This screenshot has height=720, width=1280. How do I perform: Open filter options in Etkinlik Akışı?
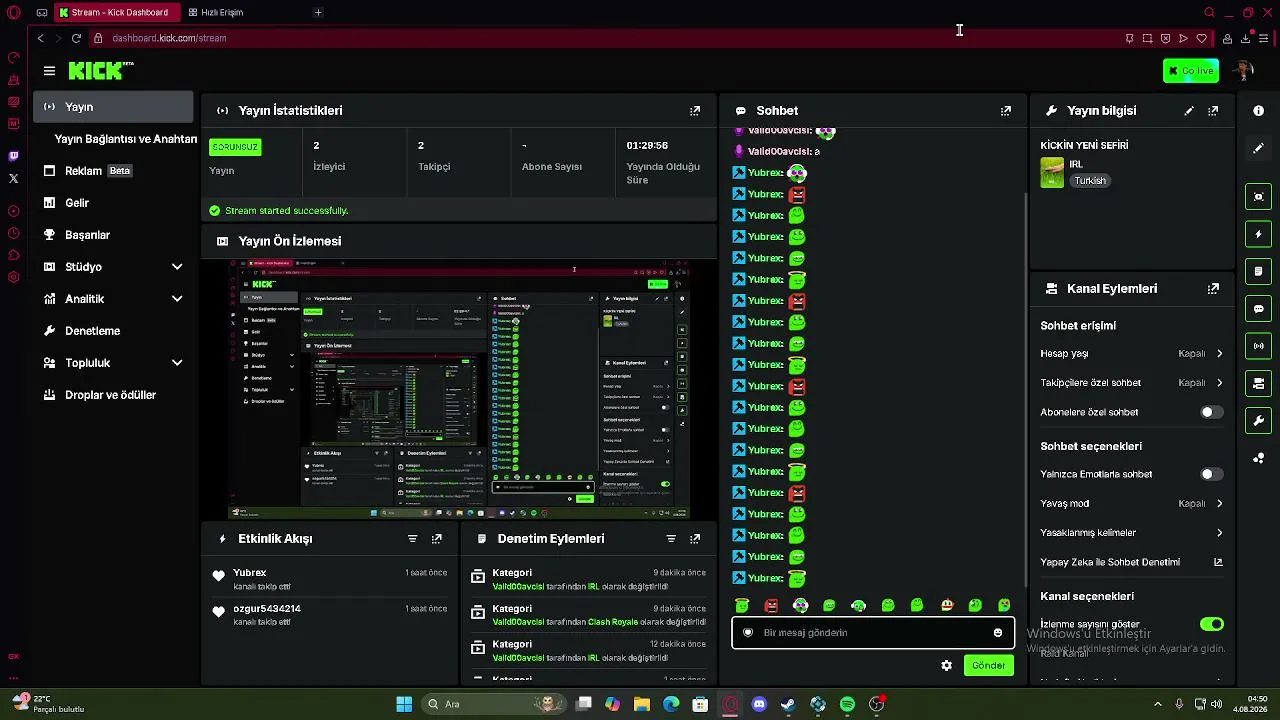(x=412, y=539)
